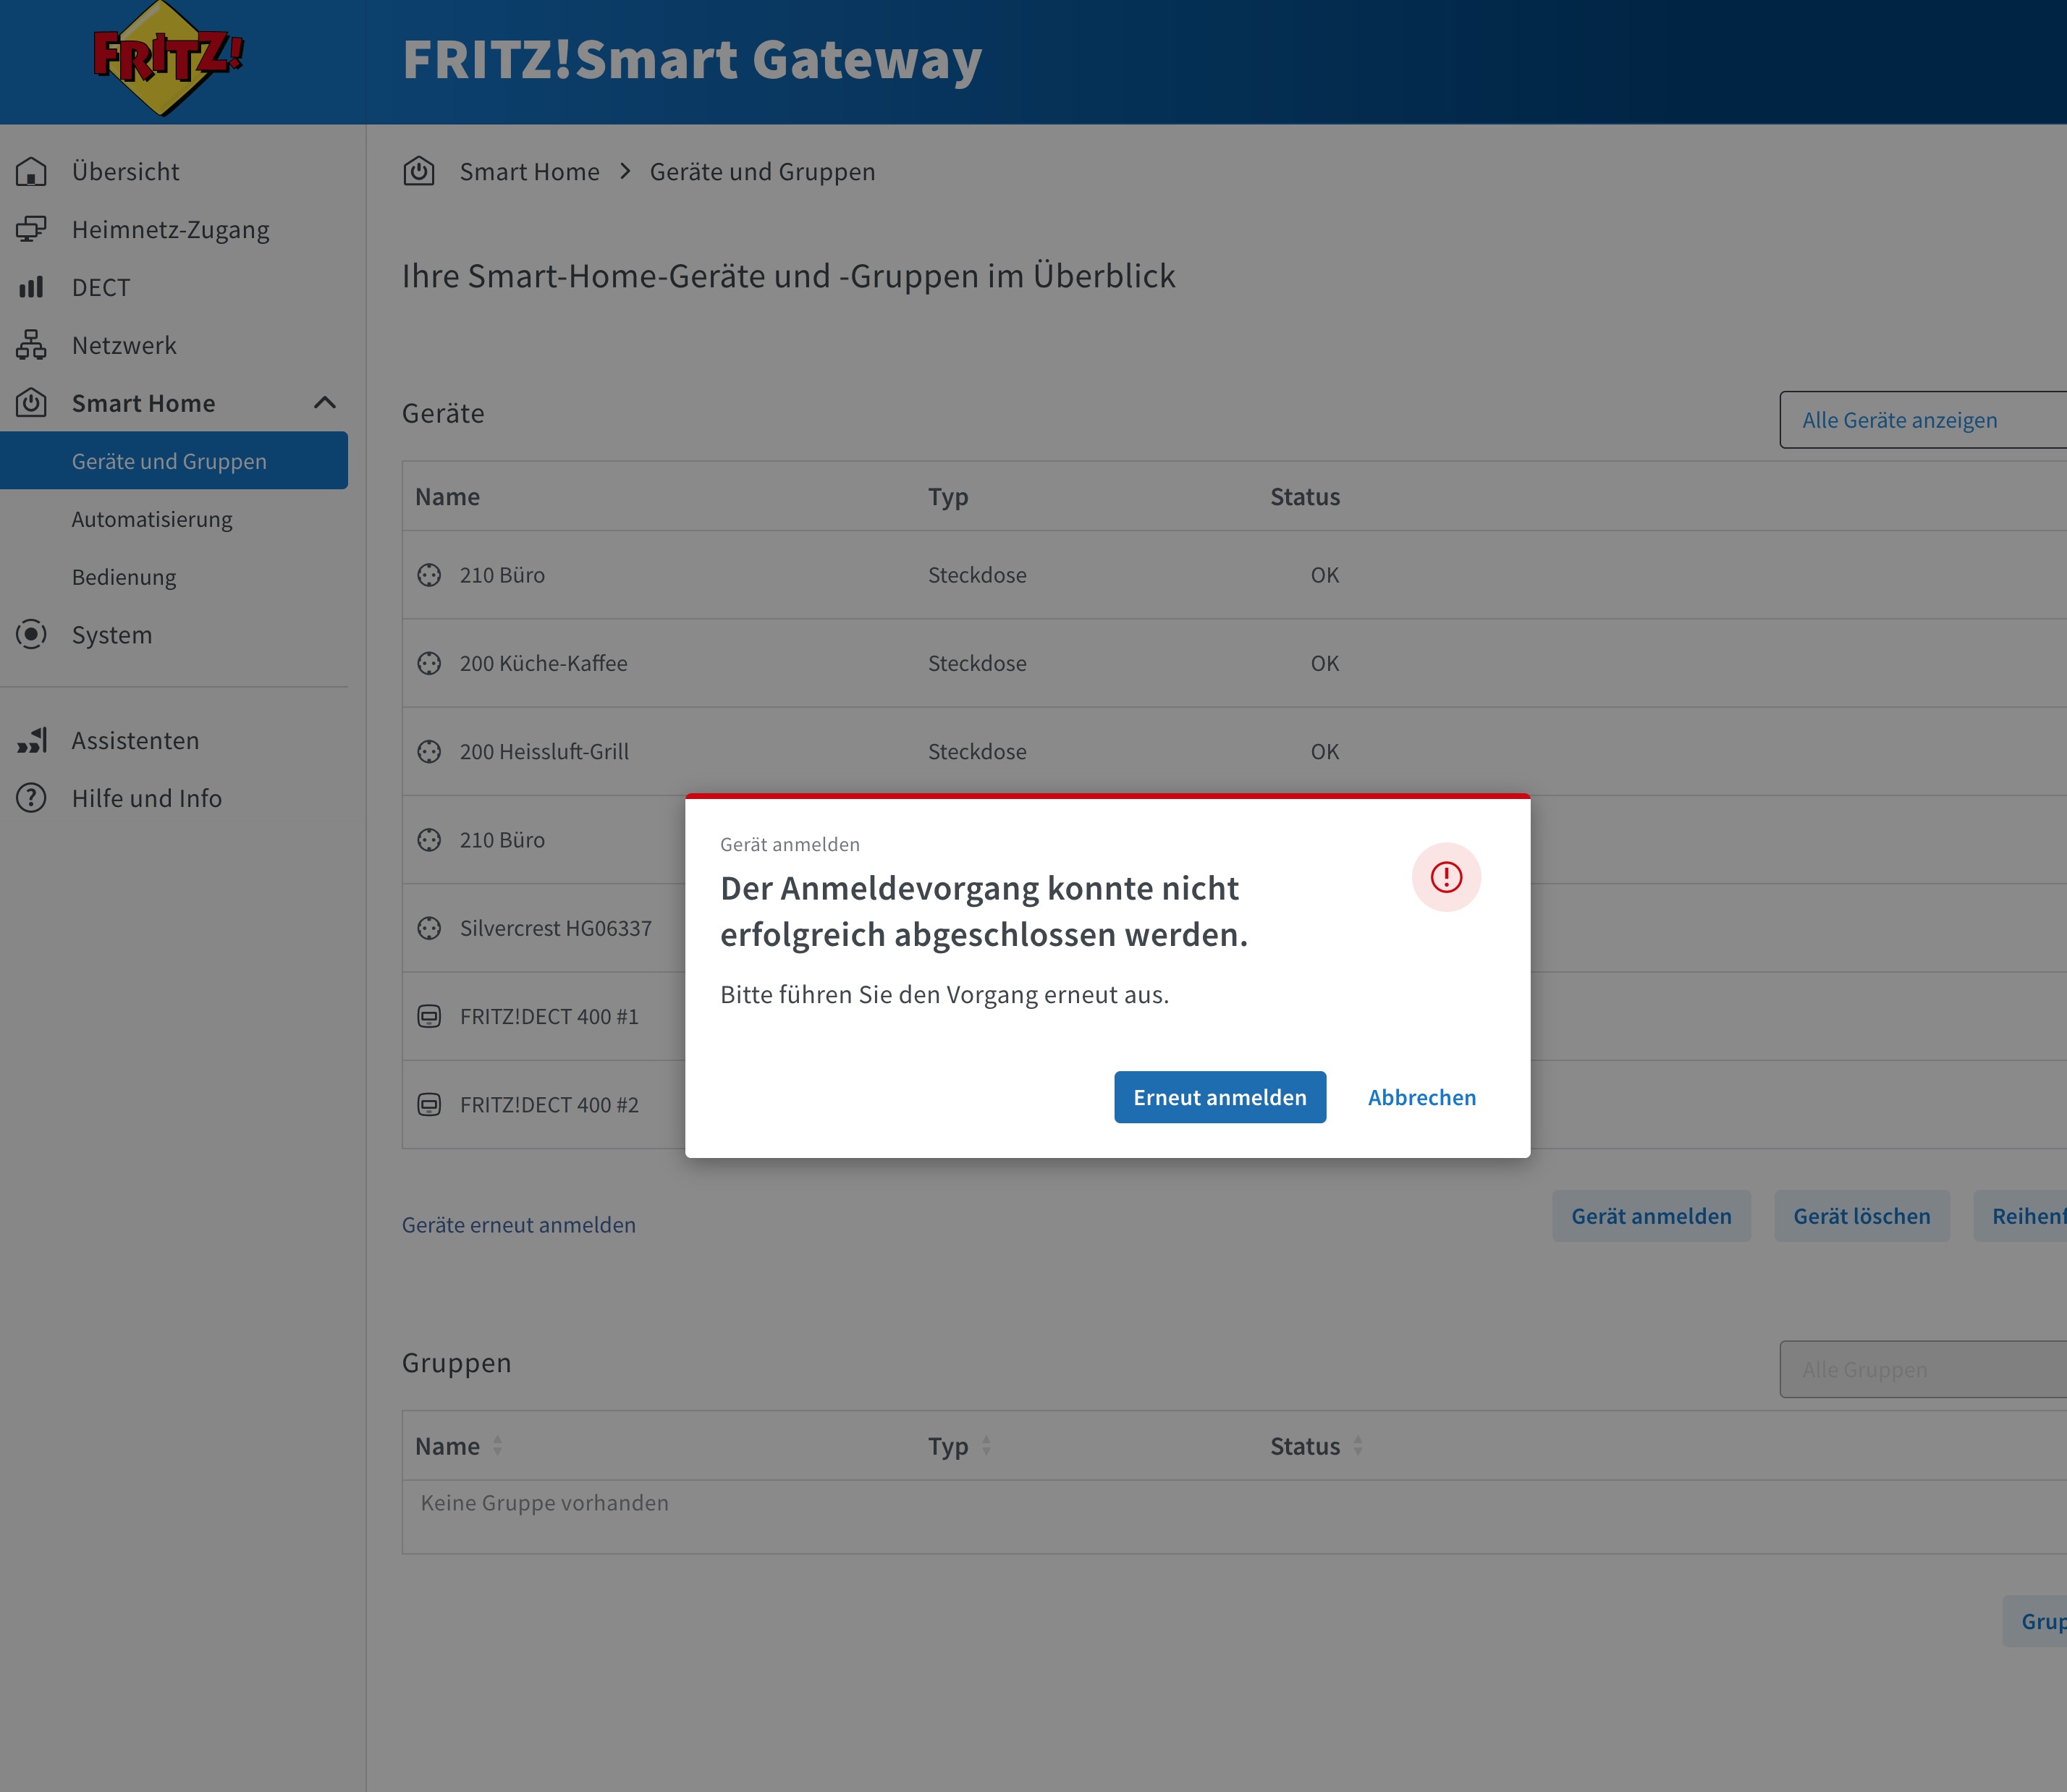Click the Hilfe und Info question icon
2067x1792 pixels.
pos(31,799)
